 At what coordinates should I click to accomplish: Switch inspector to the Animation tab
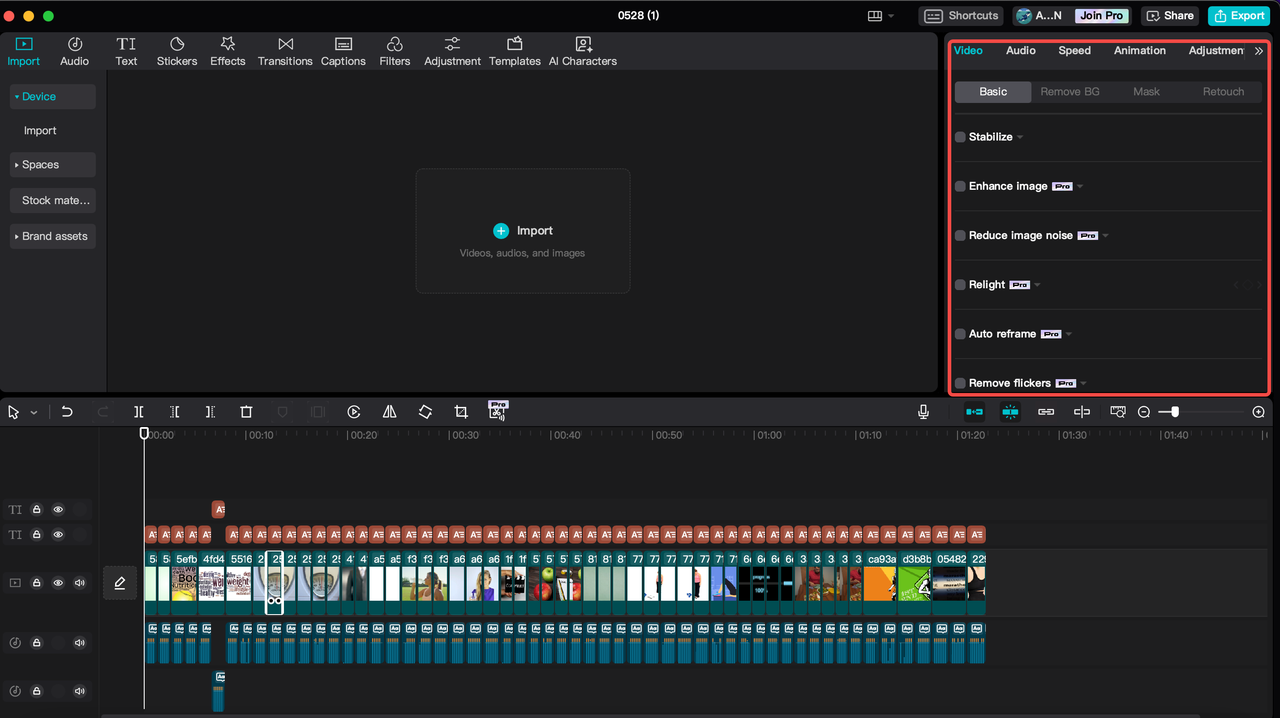point(1140,50)
